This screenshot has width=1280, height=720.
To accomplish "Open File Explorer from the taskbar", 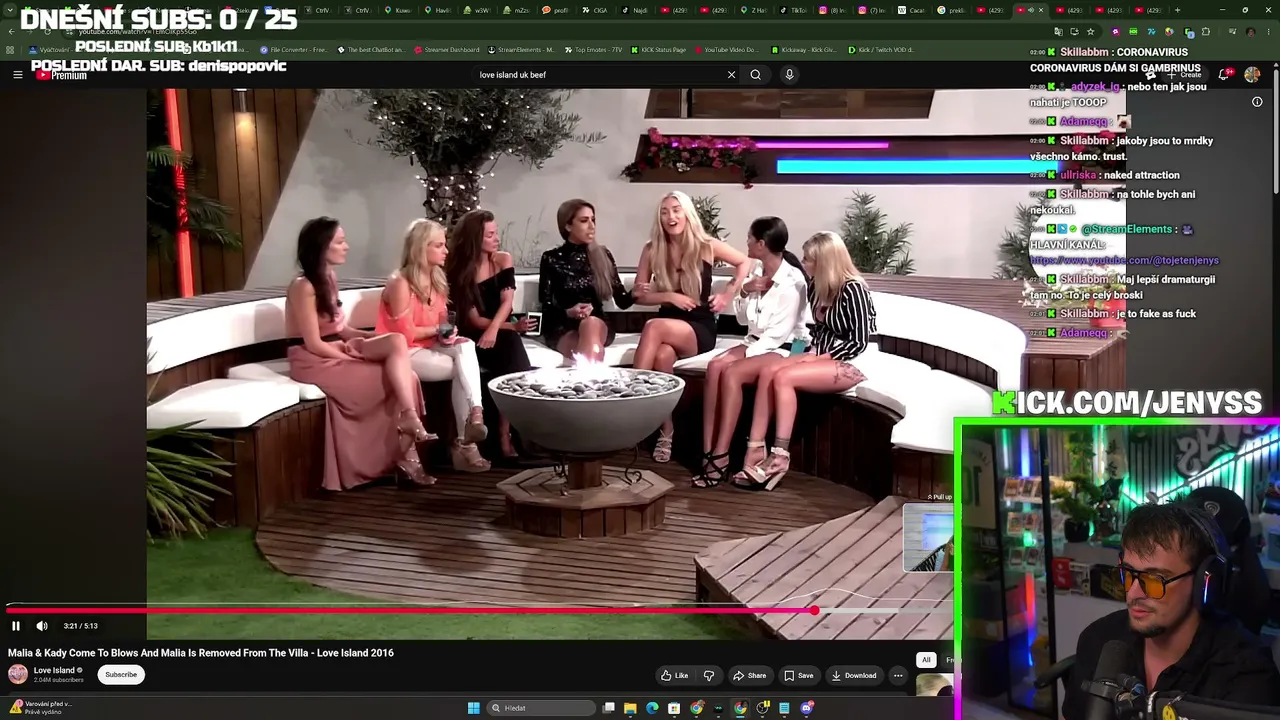I will click(630, 708).
